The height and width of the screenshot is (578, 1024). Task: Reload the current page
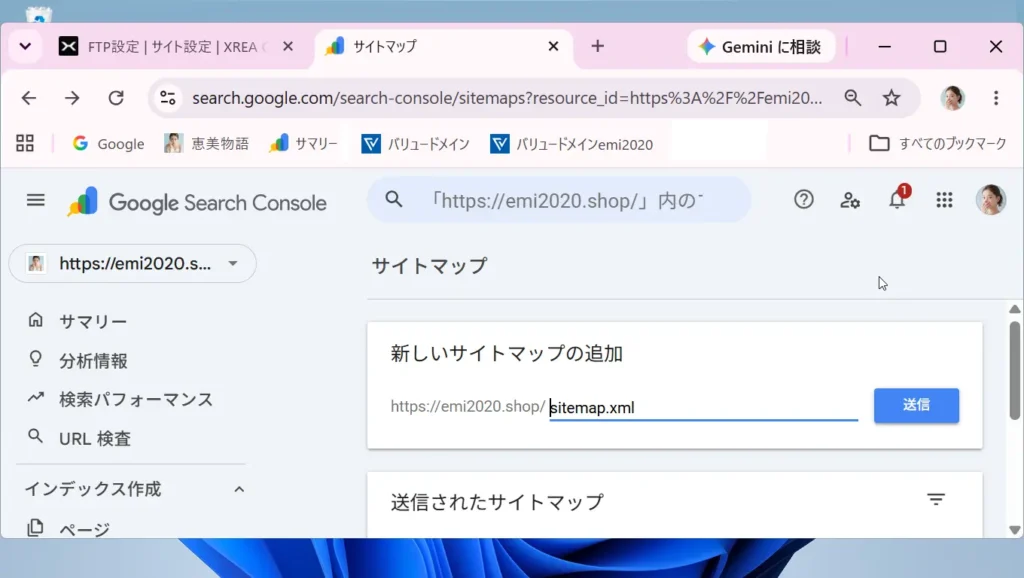click(116, 98)
